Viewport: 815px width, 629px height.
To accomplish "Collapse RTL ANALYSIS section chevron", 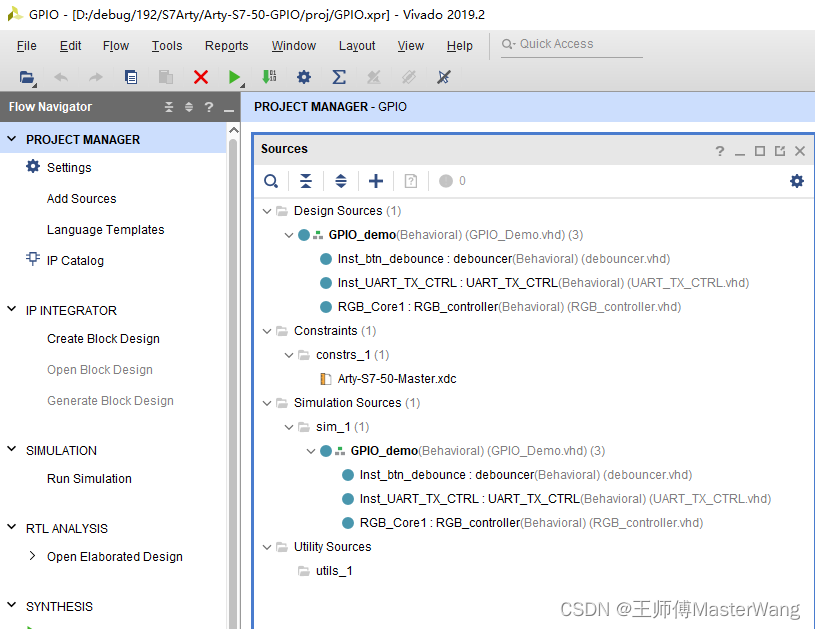I will 11,527.
